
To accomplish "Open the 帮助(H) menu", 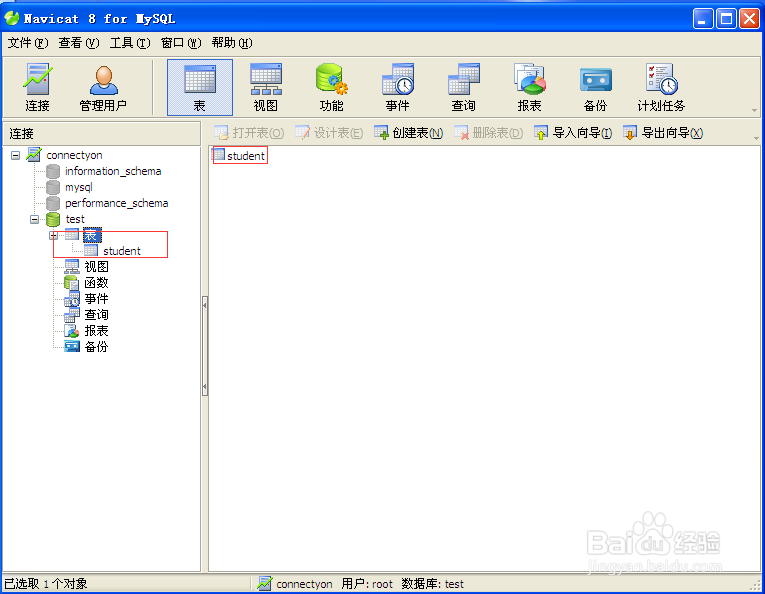I will pos(232,43).
